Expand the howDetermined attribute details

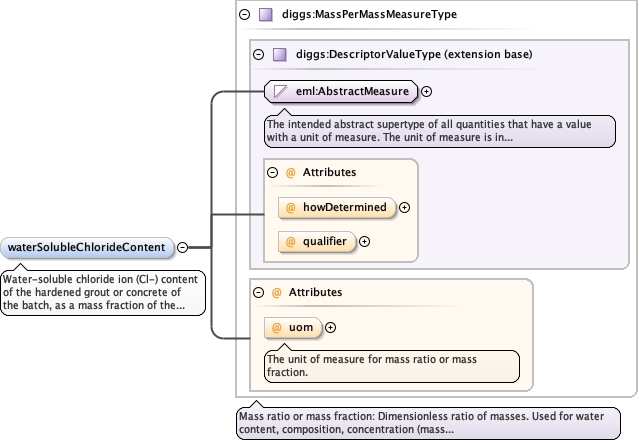pyautogui.click(x=404, y=207)
